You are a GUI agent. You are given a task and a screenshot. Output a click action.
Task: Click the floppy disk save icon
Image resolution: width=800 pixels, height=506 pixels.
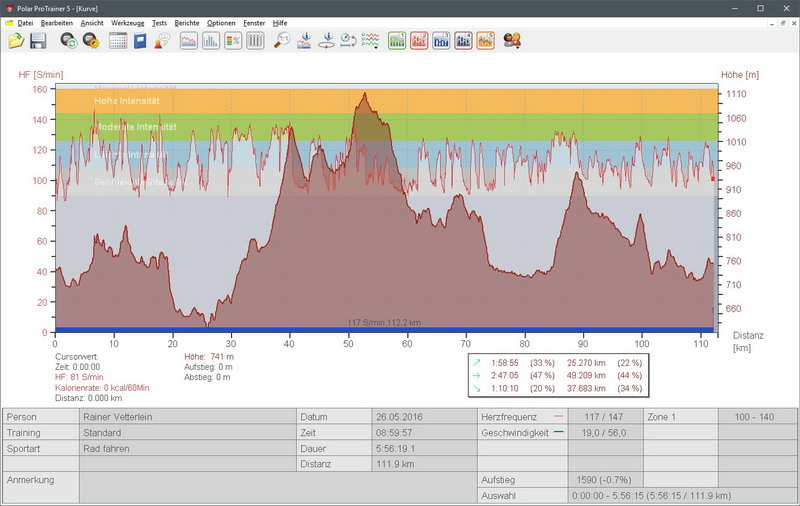tap(38, 41)
